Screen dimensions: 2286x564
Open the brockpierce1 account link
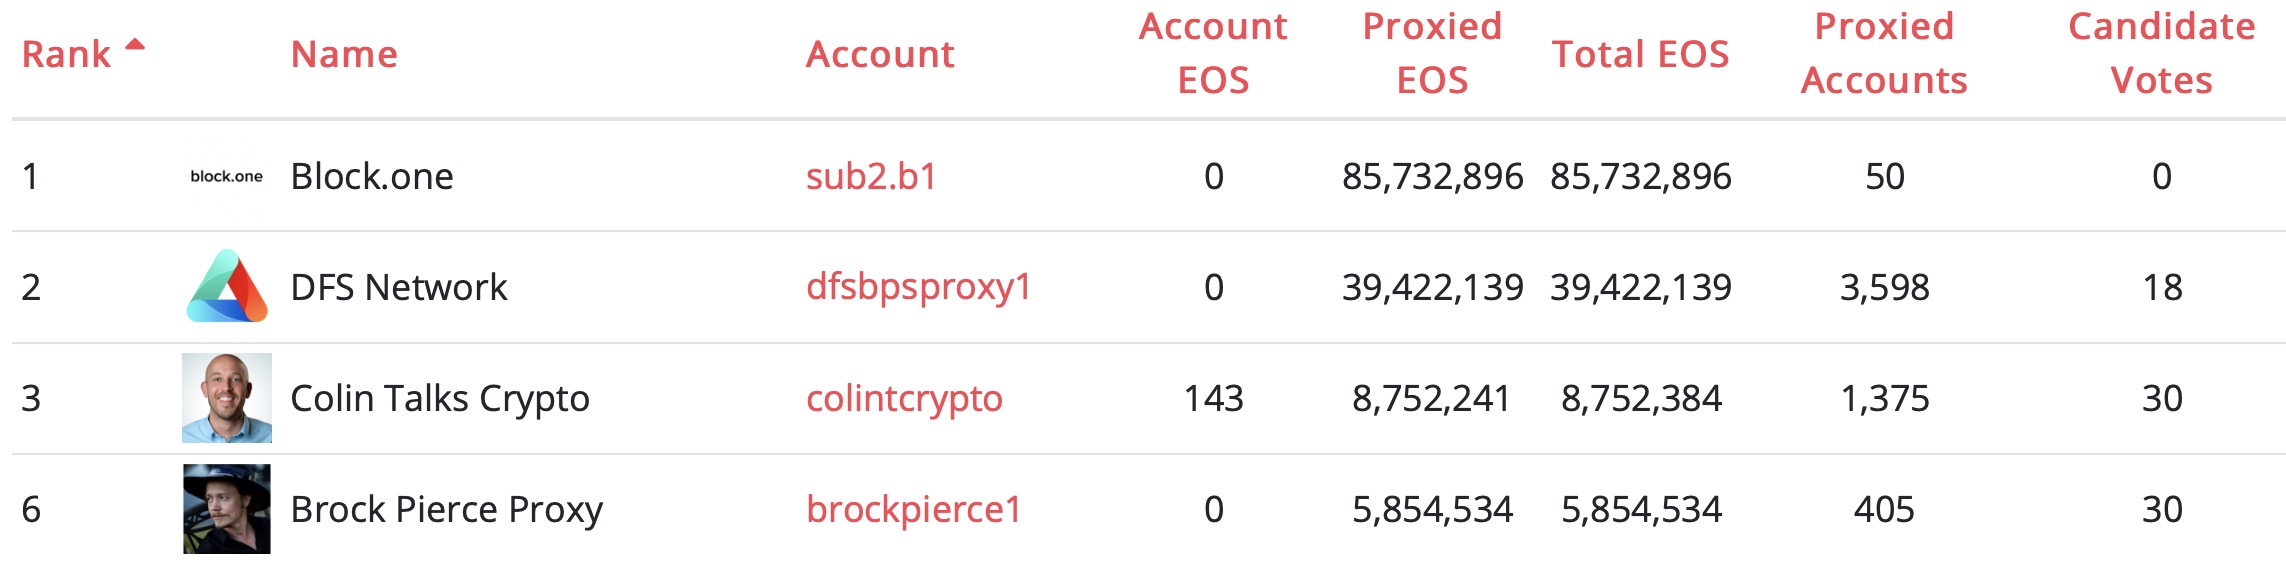pos(913,509)
